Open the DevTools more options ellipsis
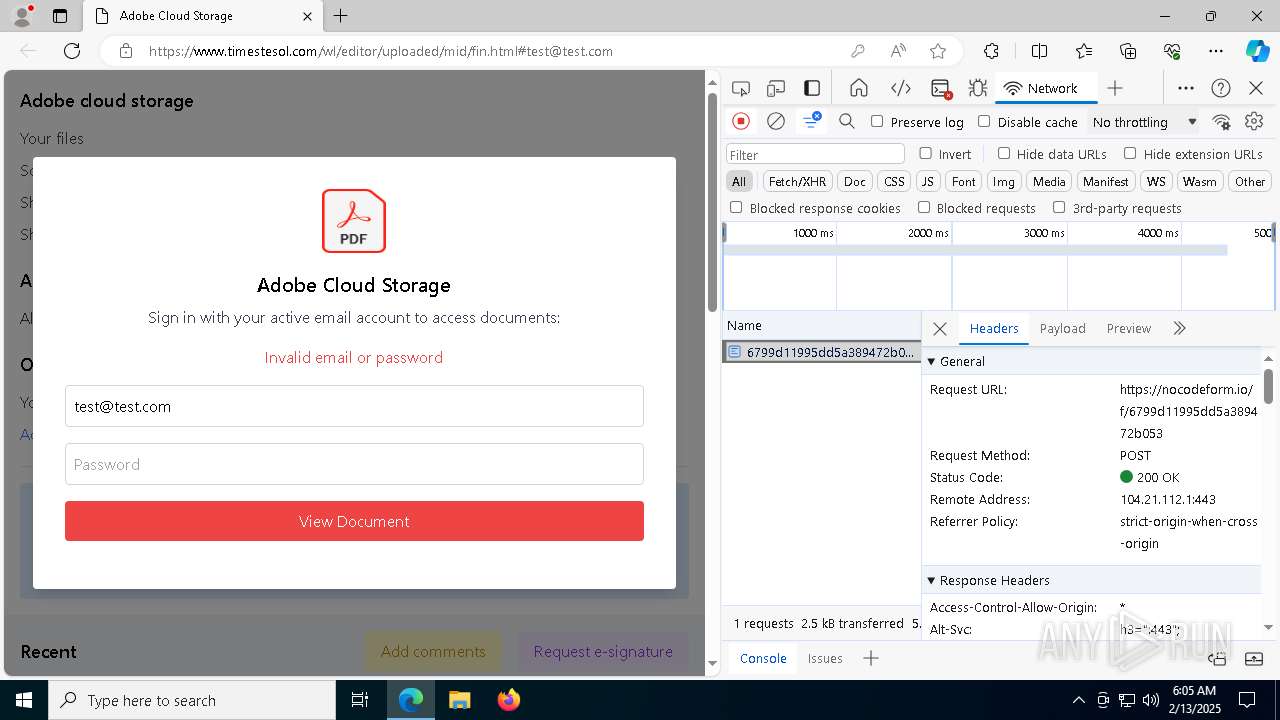 [1186, 88]
